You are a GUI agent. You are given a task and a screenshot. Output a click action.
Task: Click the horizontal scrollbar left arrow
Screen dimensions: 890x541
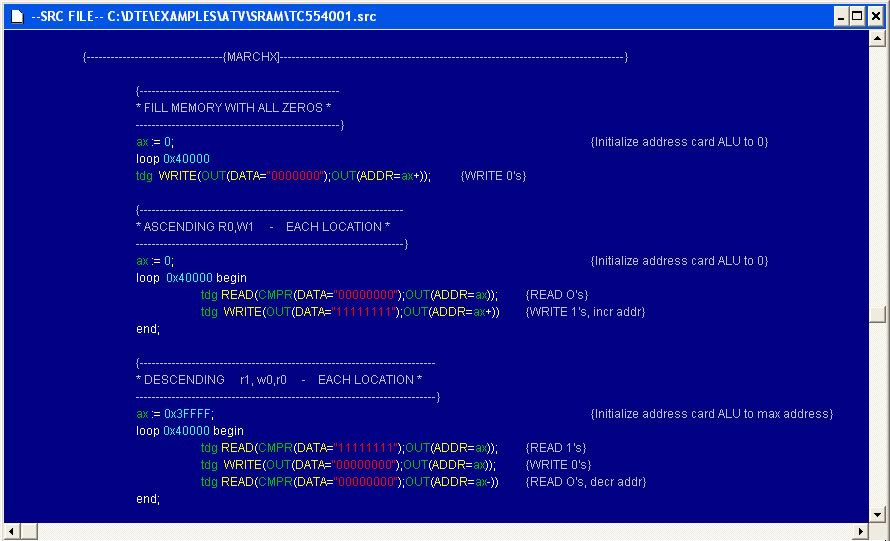click(11, 531)
